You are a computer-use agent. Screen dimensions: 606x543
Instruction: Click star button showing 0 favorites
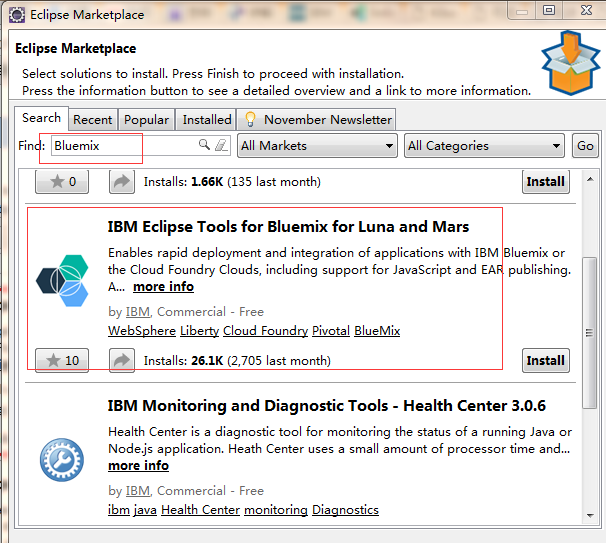click(62, 181)
